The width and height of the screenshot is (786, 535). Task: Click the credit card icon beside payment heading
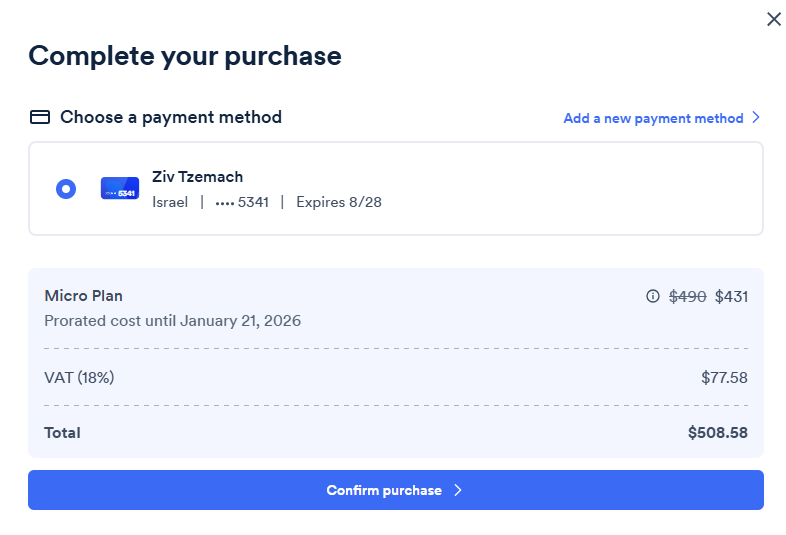[40, 117]
